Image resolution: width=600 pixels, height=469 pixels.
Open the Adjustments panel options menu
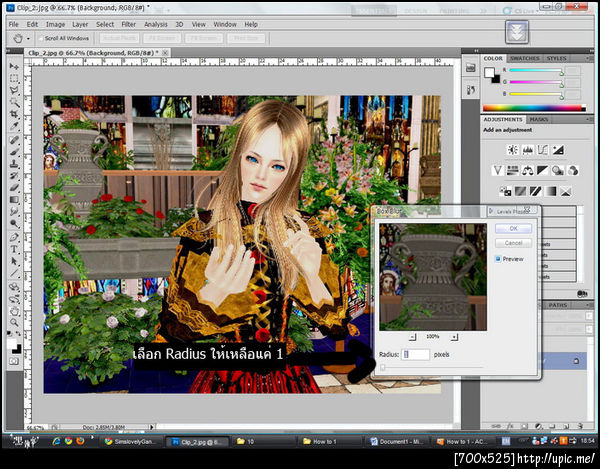pos(589,119)
